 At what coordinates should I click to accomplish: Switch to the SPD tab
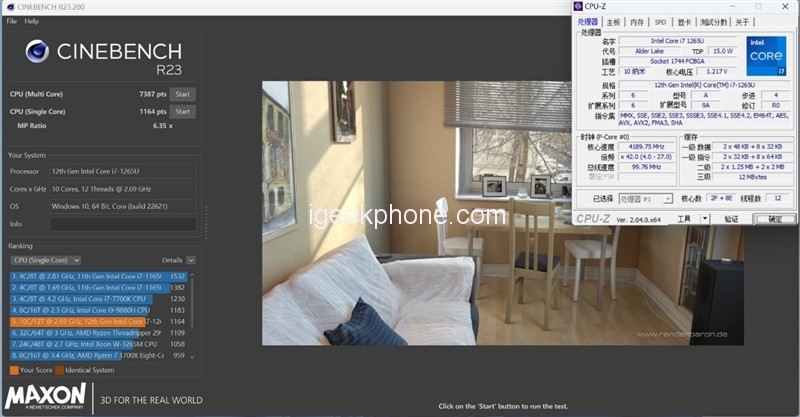point(660,21)
